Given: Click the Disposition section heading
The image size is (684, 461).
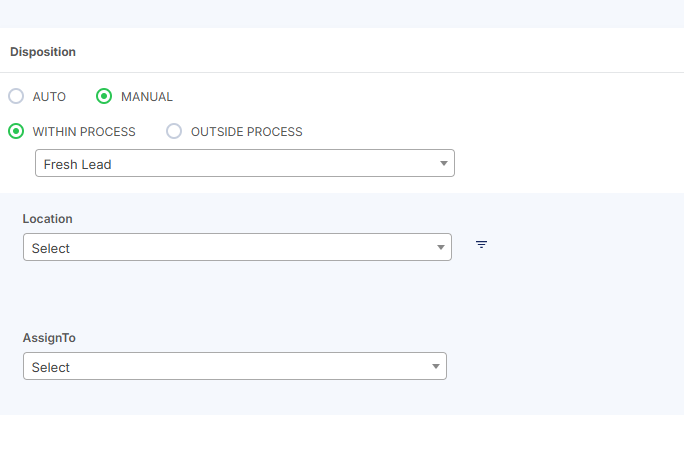Looking at the screenshot, I should [43, 52].
